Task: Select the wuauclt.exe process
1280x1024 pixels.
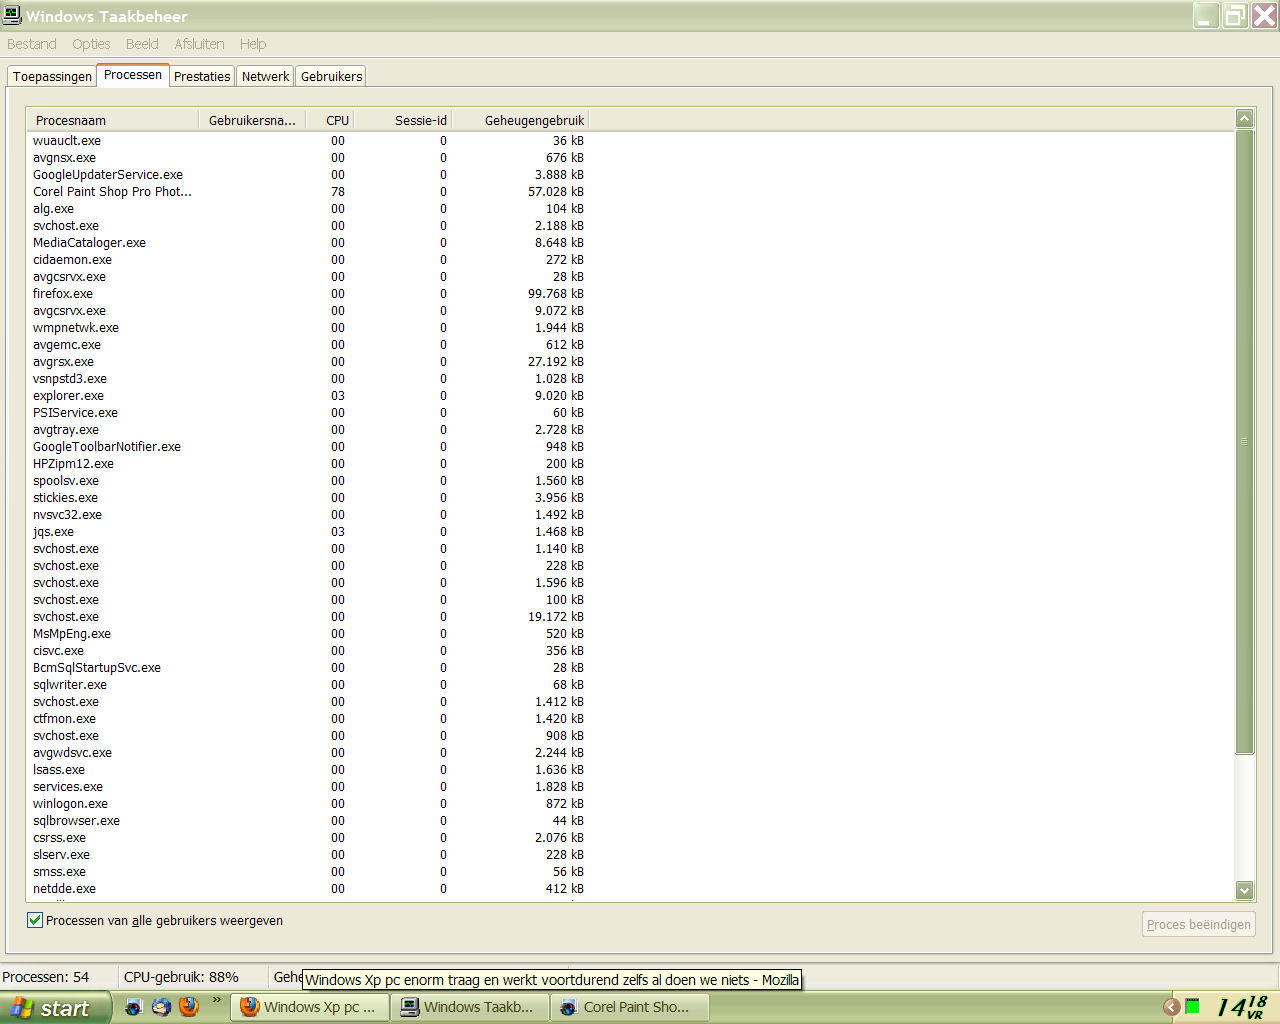Action: coord(308,141)
